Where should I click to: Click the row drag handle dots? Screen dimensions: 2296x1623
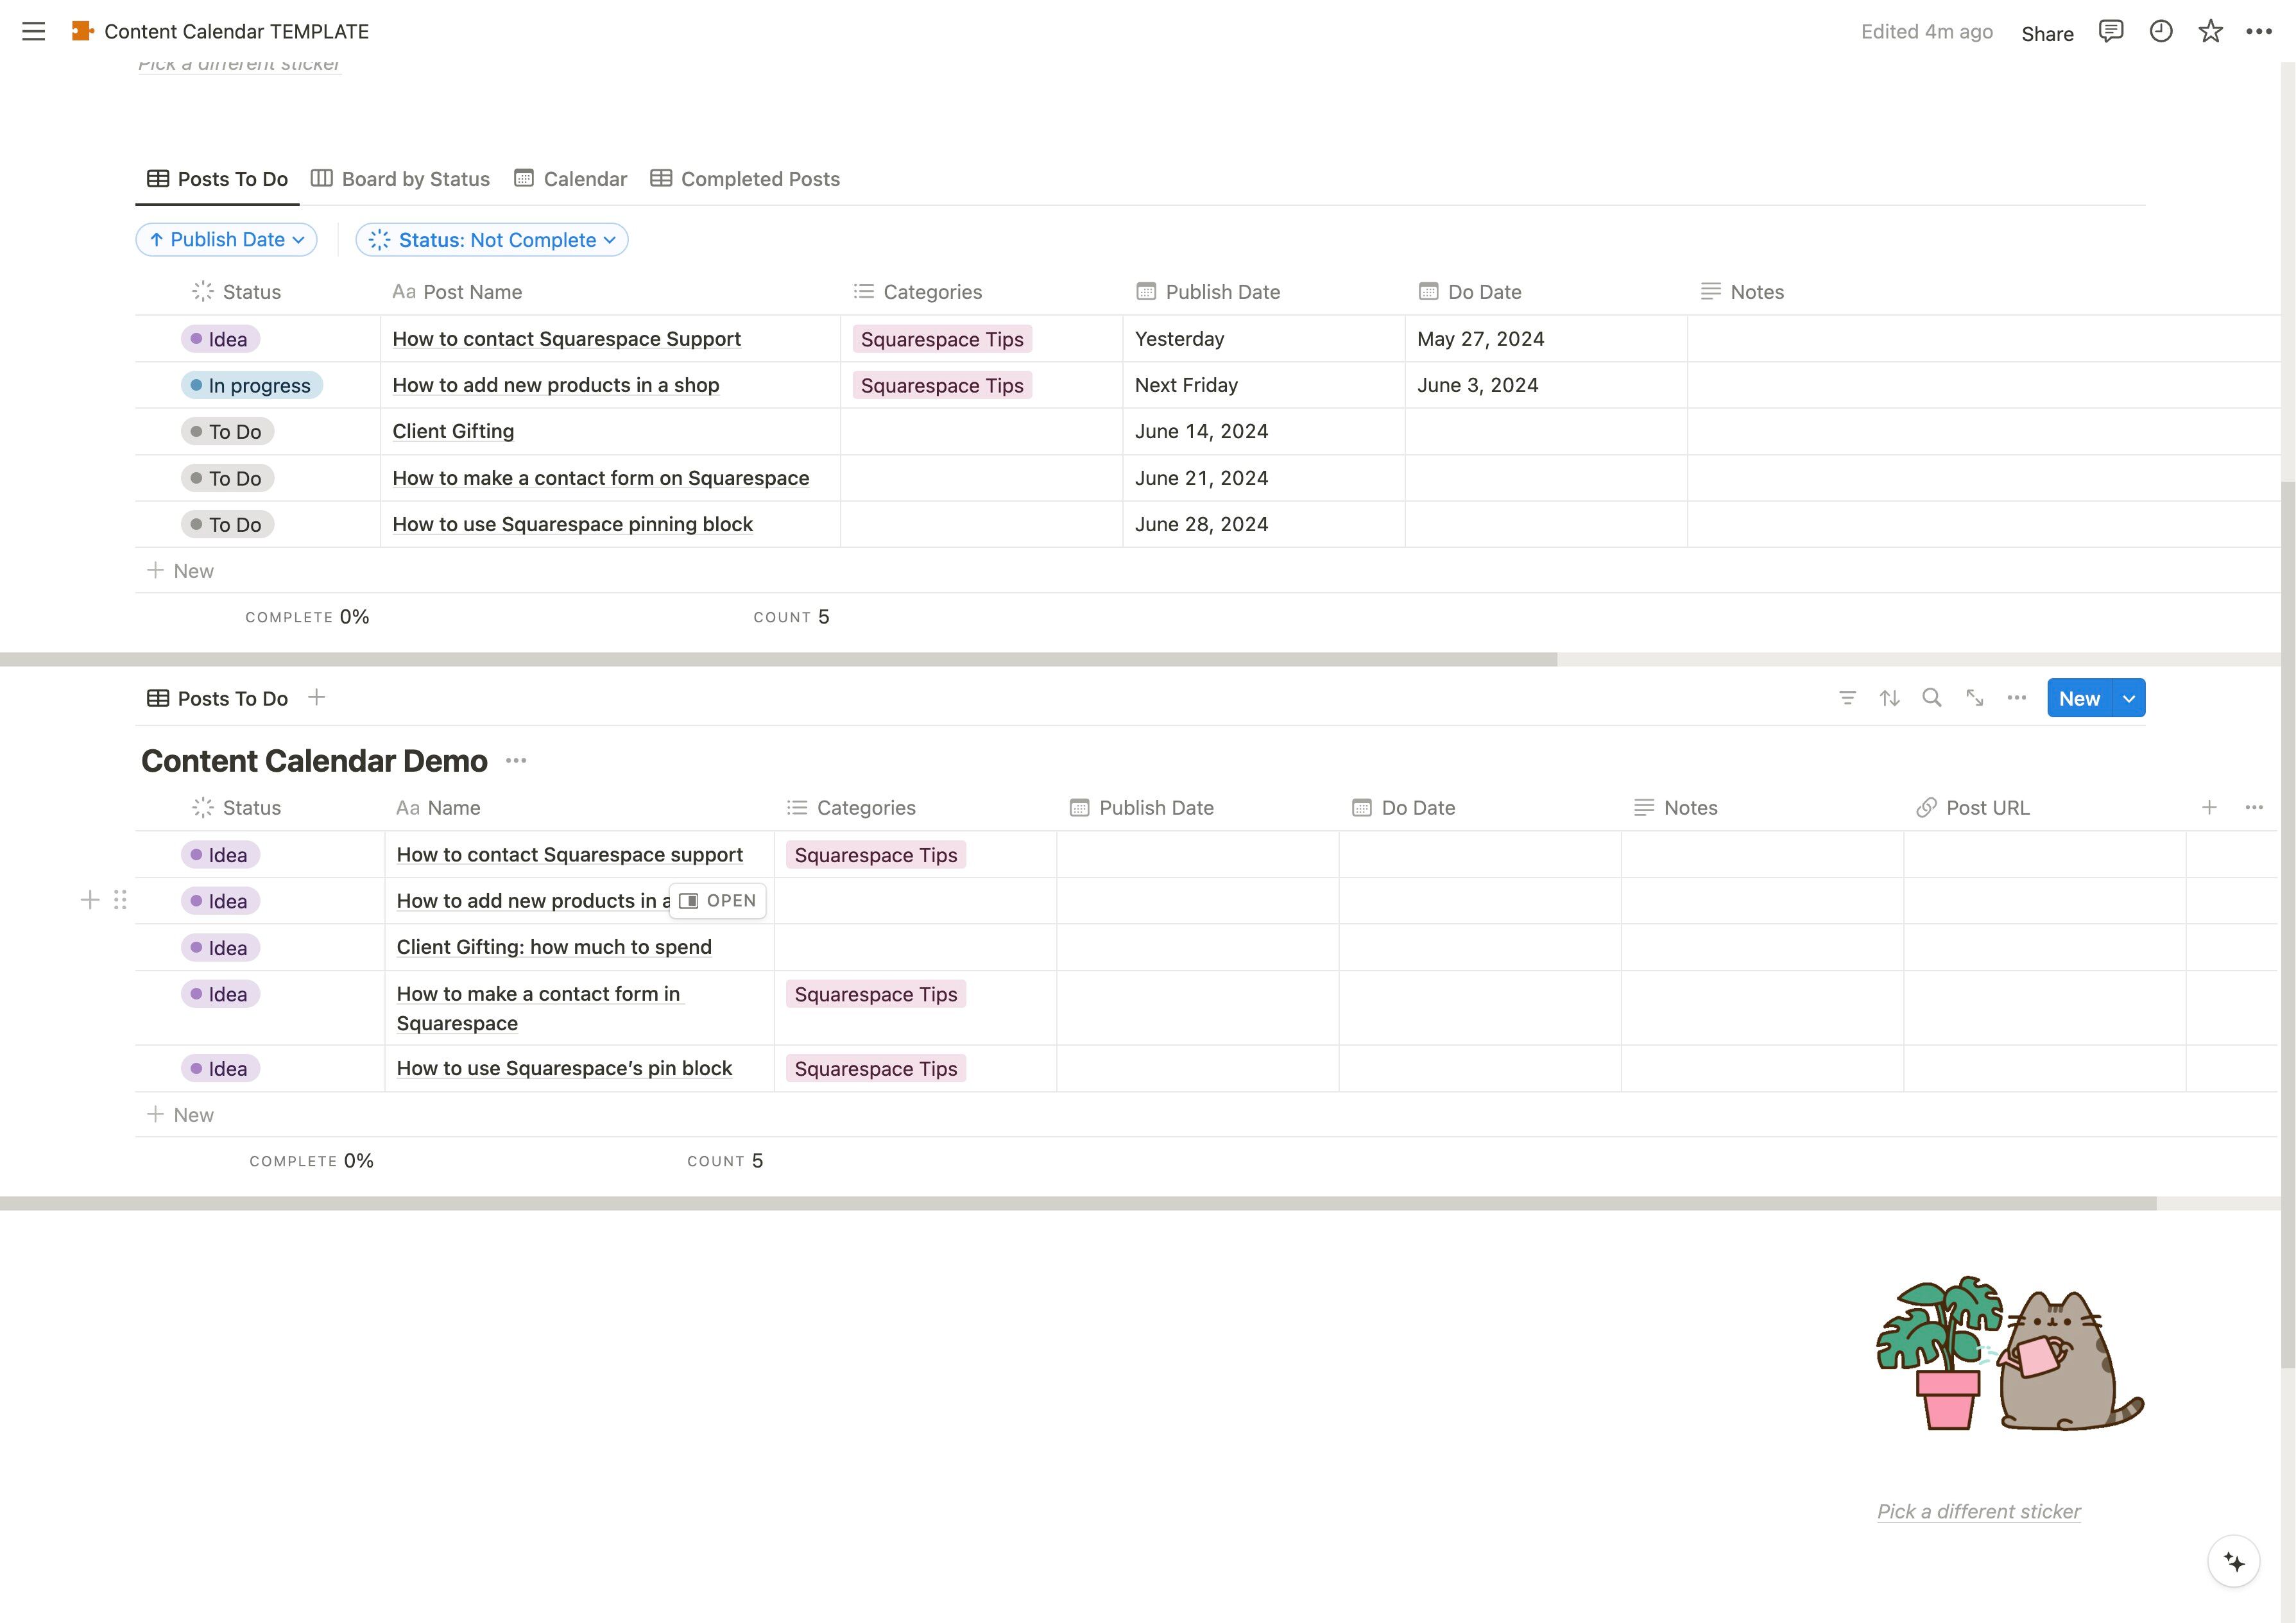pos(120,900)
